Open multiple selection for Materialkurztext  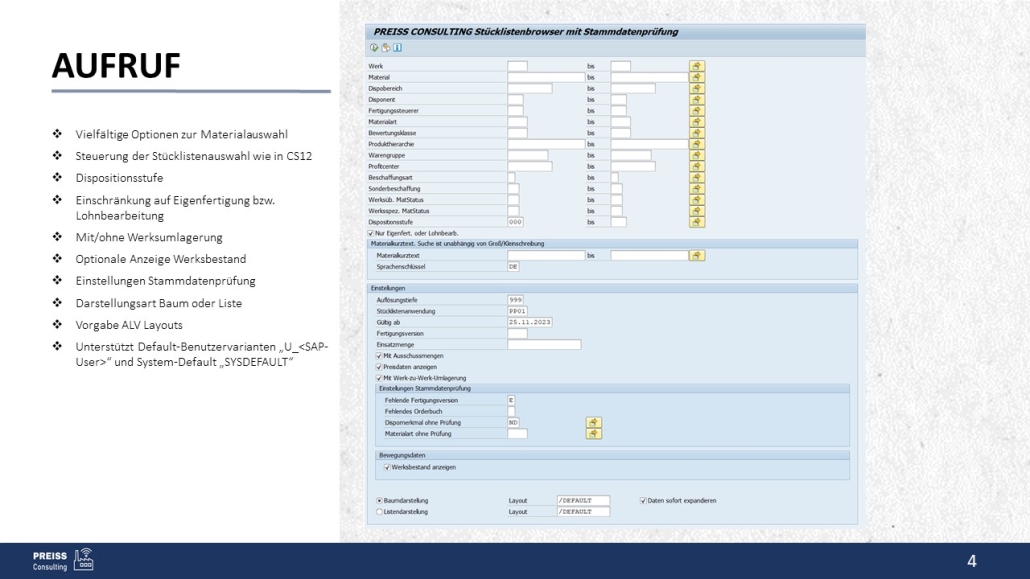pos(697,256)
